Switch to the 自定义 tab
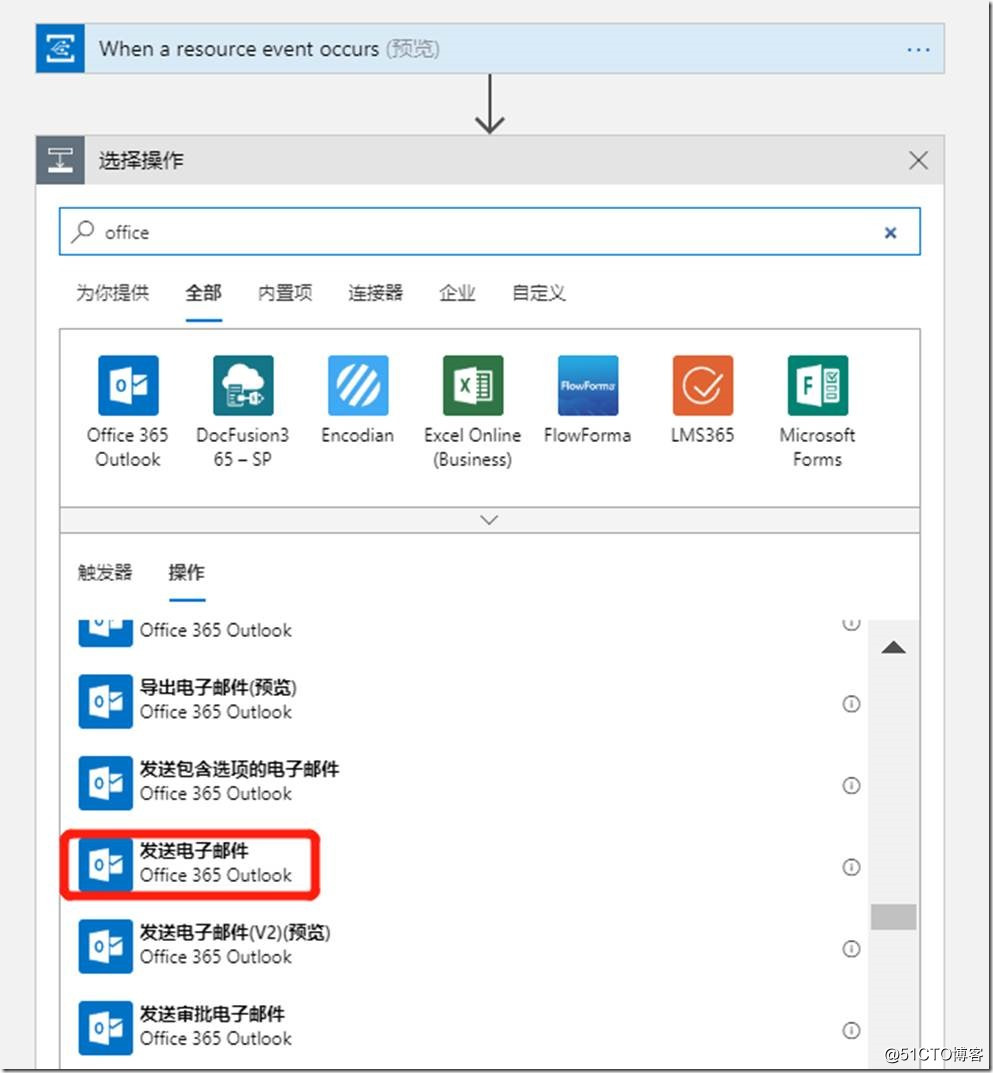Screen dimensions: 993x1073 tap(539, 293)
